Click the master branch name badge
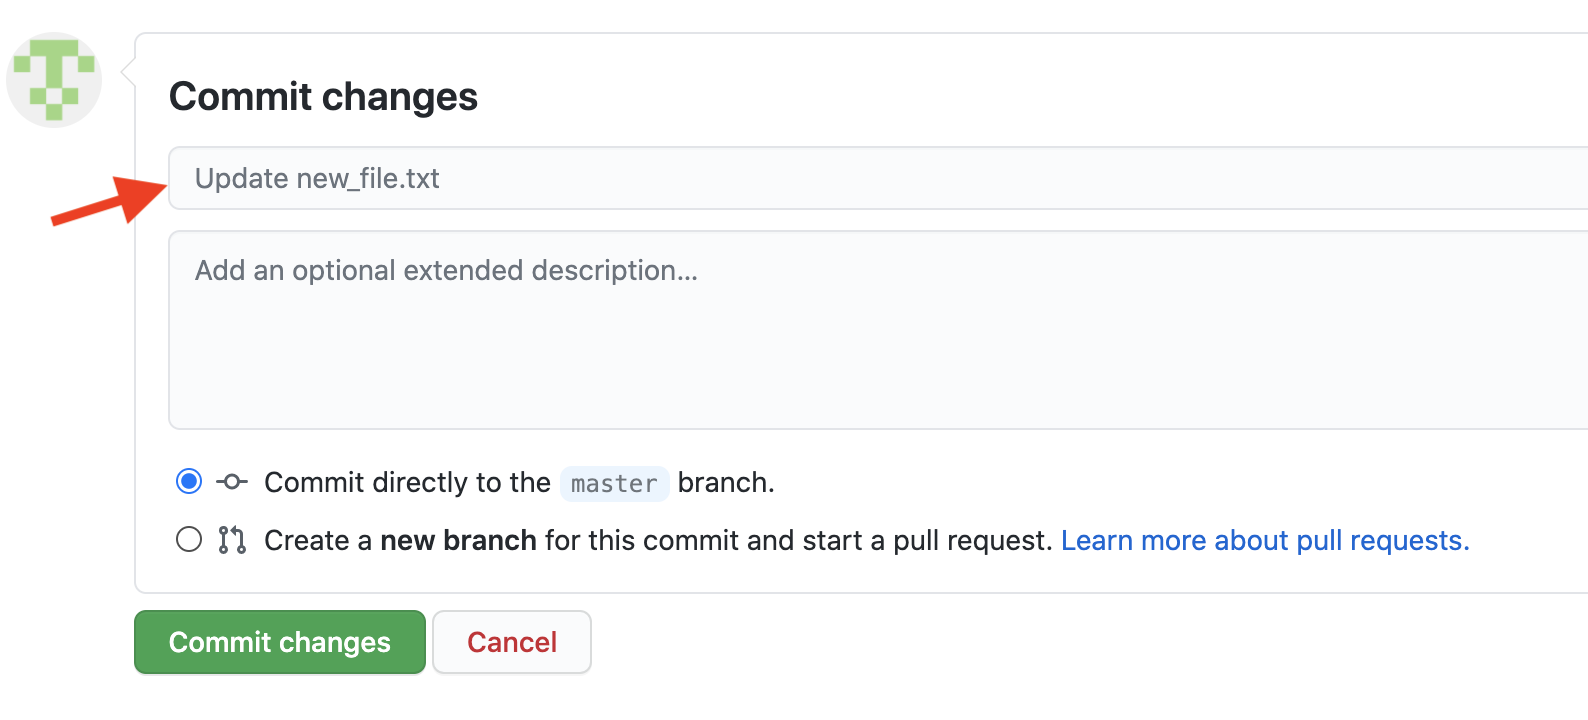Viewport: 1588px width, 720px height. point(614,484)
